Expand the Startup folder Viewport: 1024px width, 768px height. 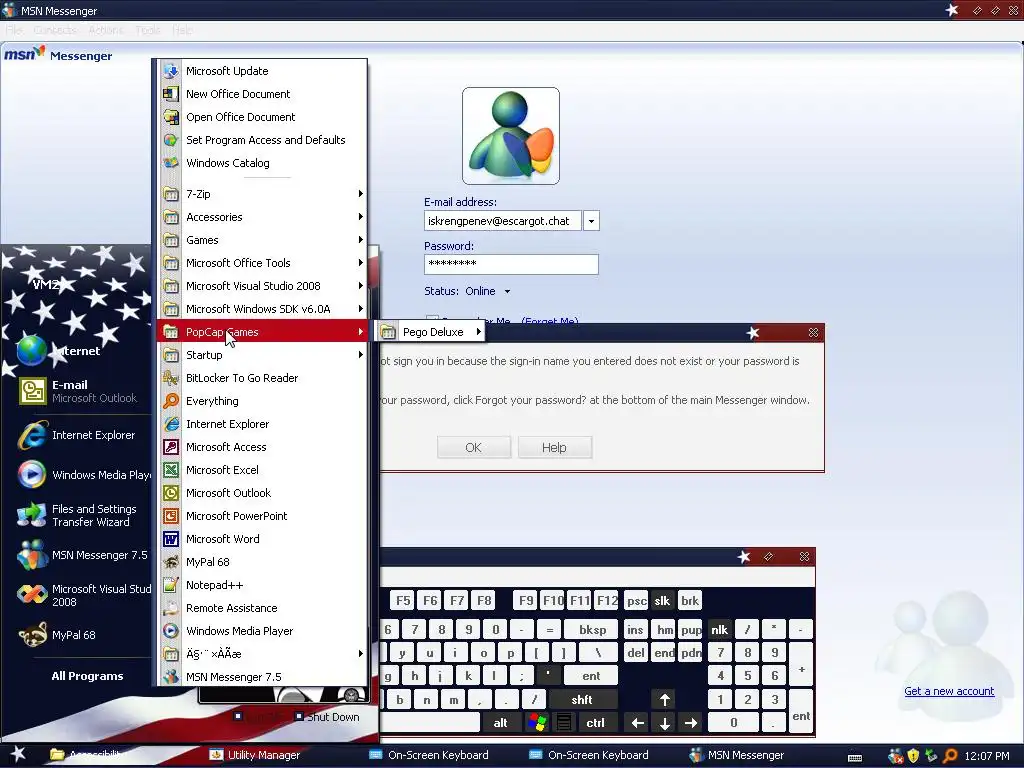click(x=261, y=355)
